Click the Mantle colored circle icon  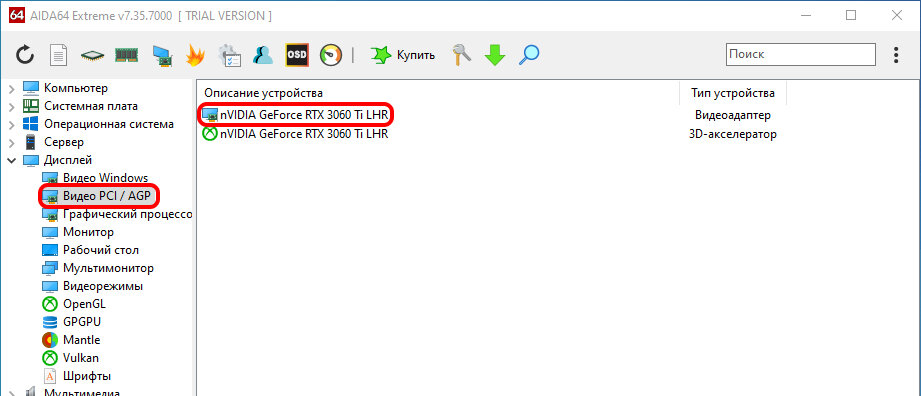click(x=50, y=340)
